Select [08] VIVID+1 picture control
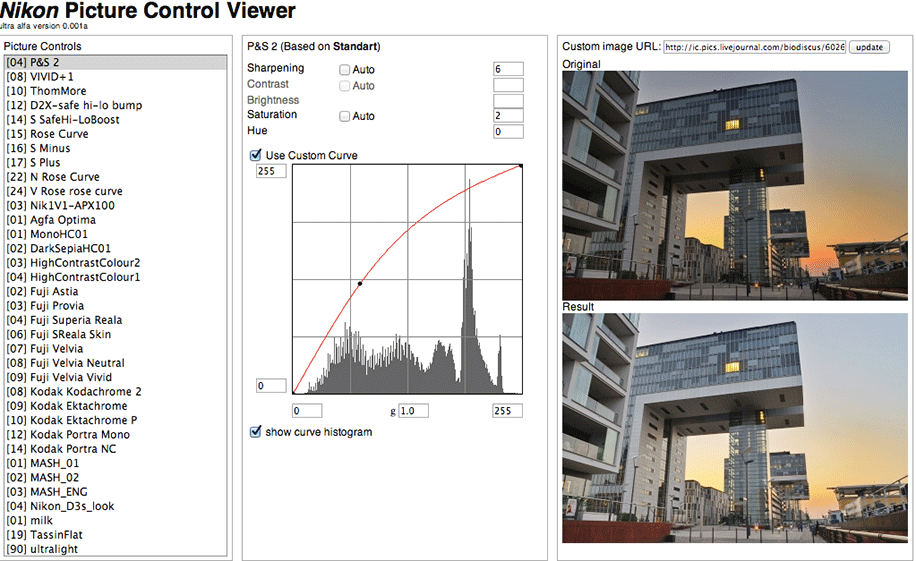916x561 pixels. pos(116,77)
